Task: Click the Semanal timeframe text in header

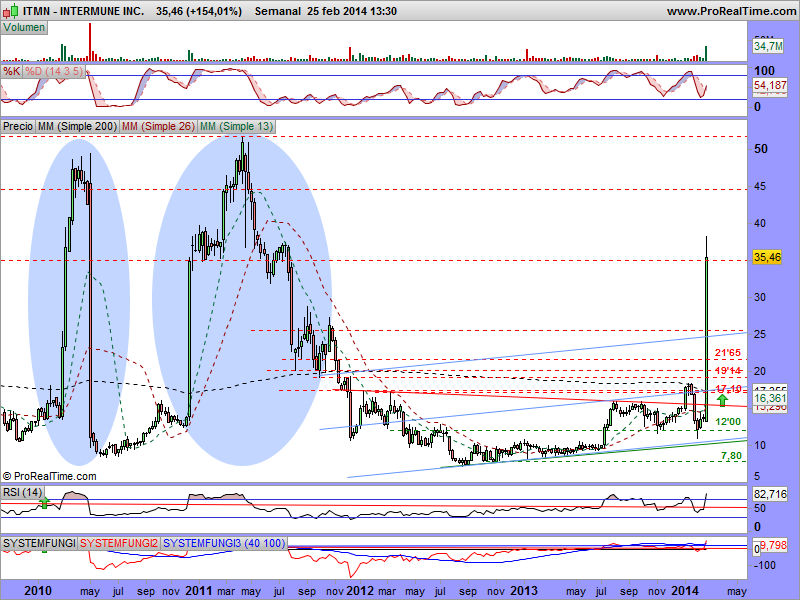Action: [278, 11]
